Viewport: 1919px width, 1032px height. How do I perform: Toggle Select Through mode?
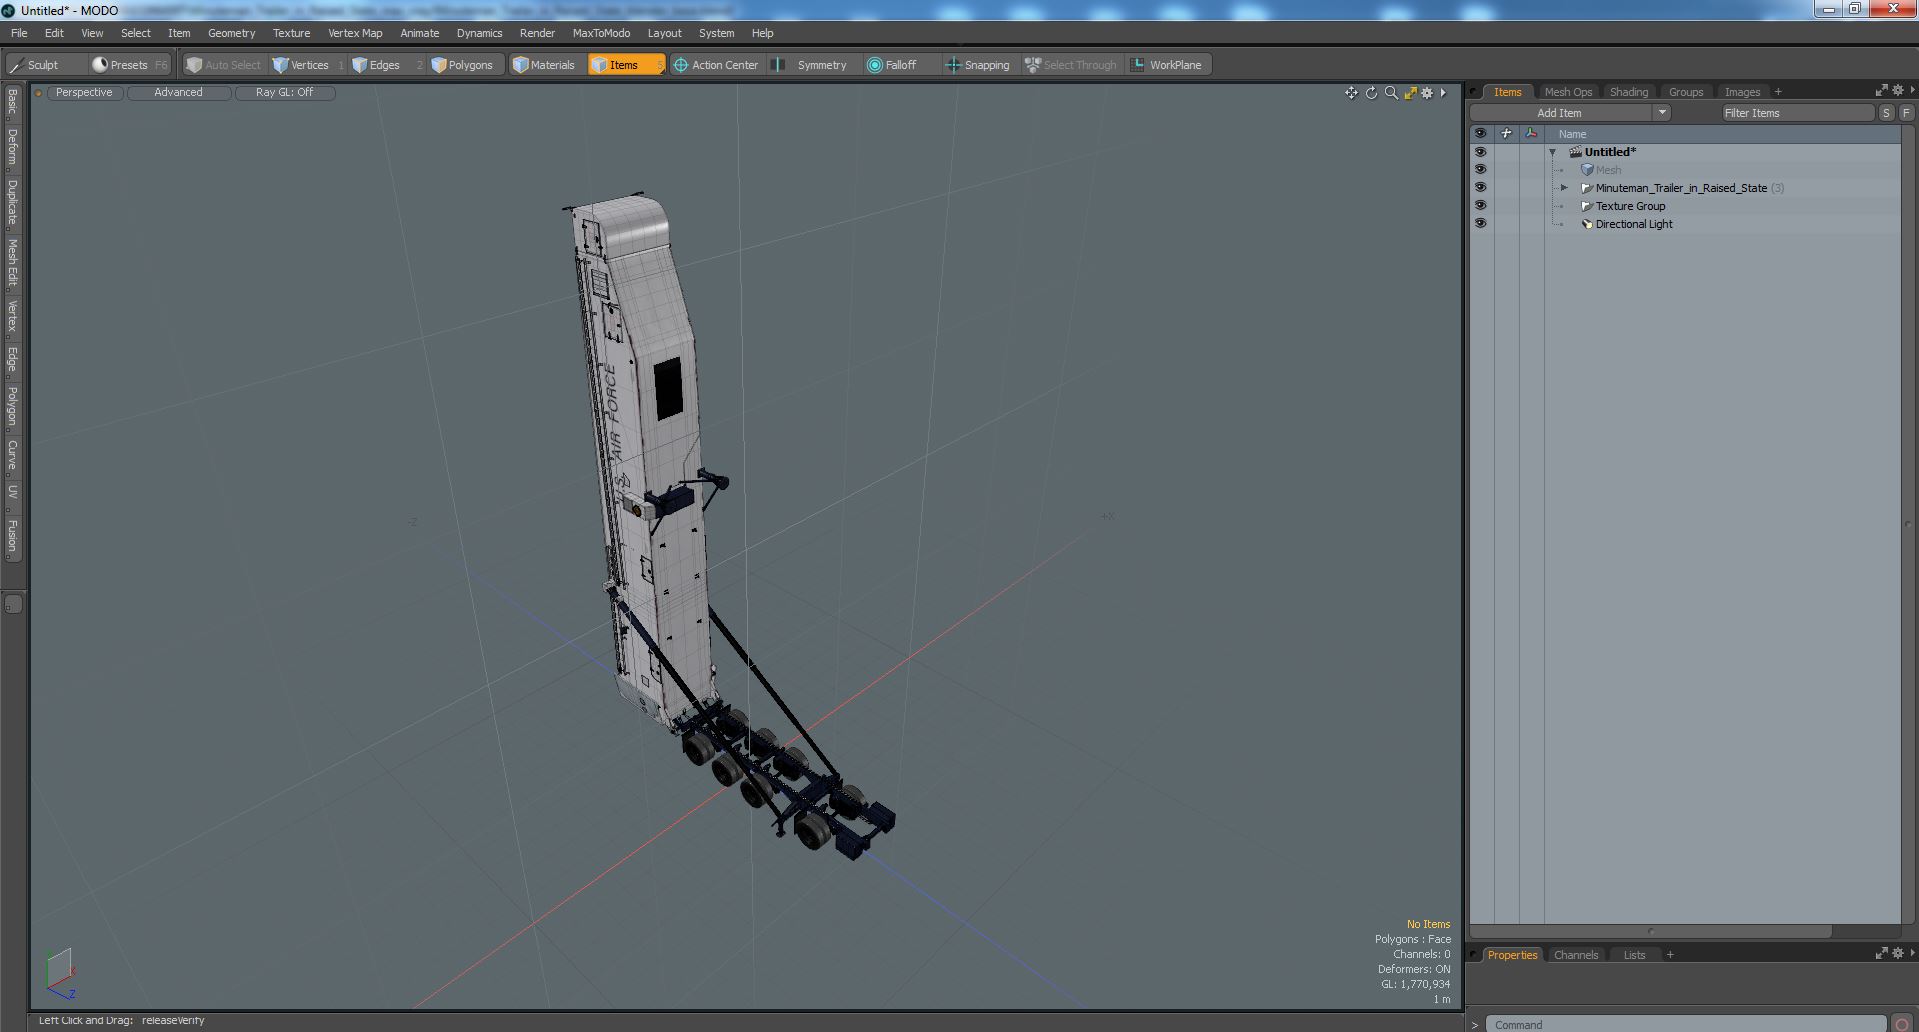[1072, 65]
